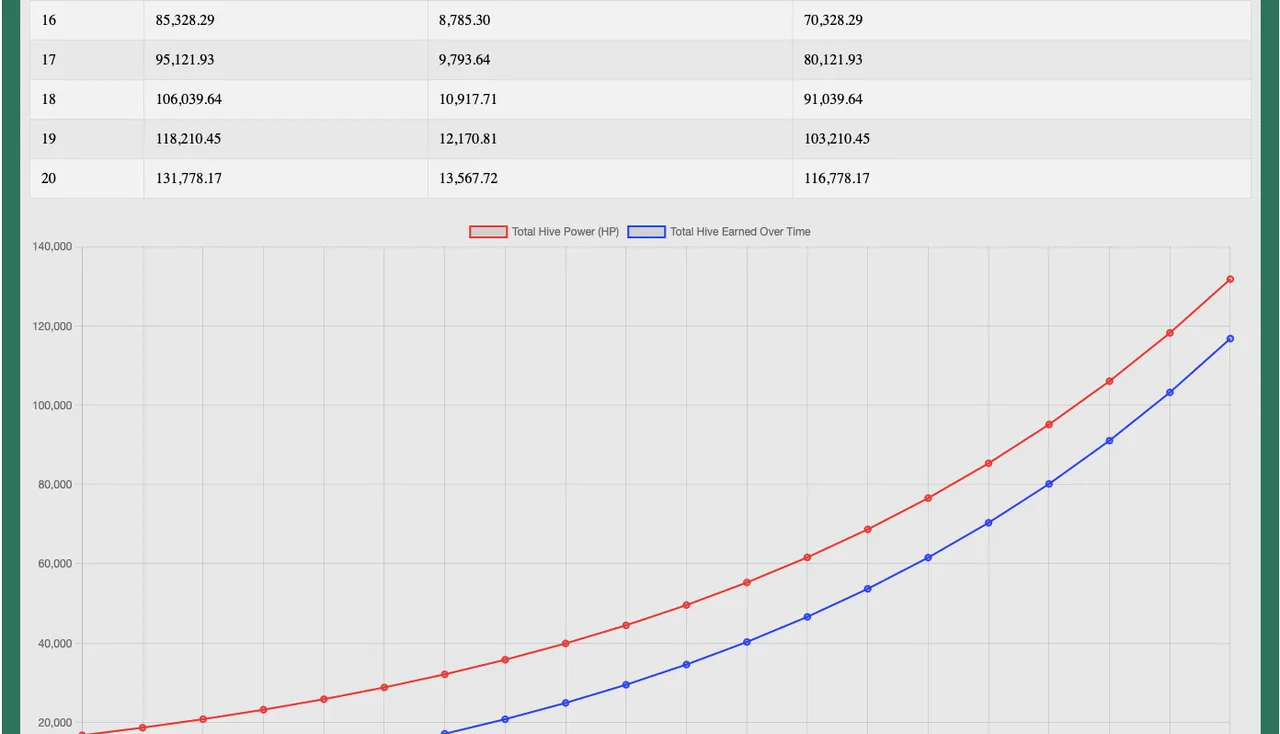Click the 40,000 y-axis label
This screenshot has width=1280, height=734.
[x=55, y=643]
